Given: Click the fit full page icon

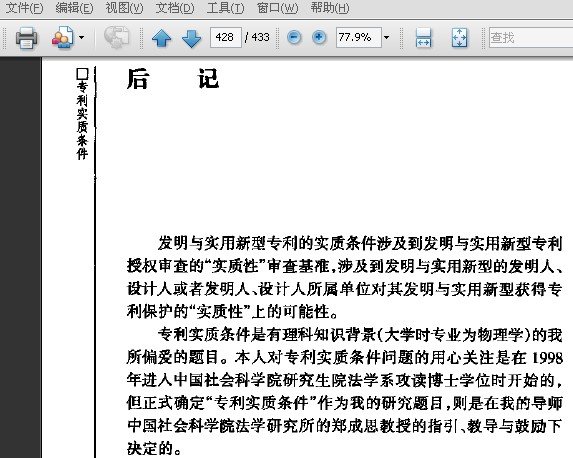Looking at the screenshot, I should tap(459, 37).
